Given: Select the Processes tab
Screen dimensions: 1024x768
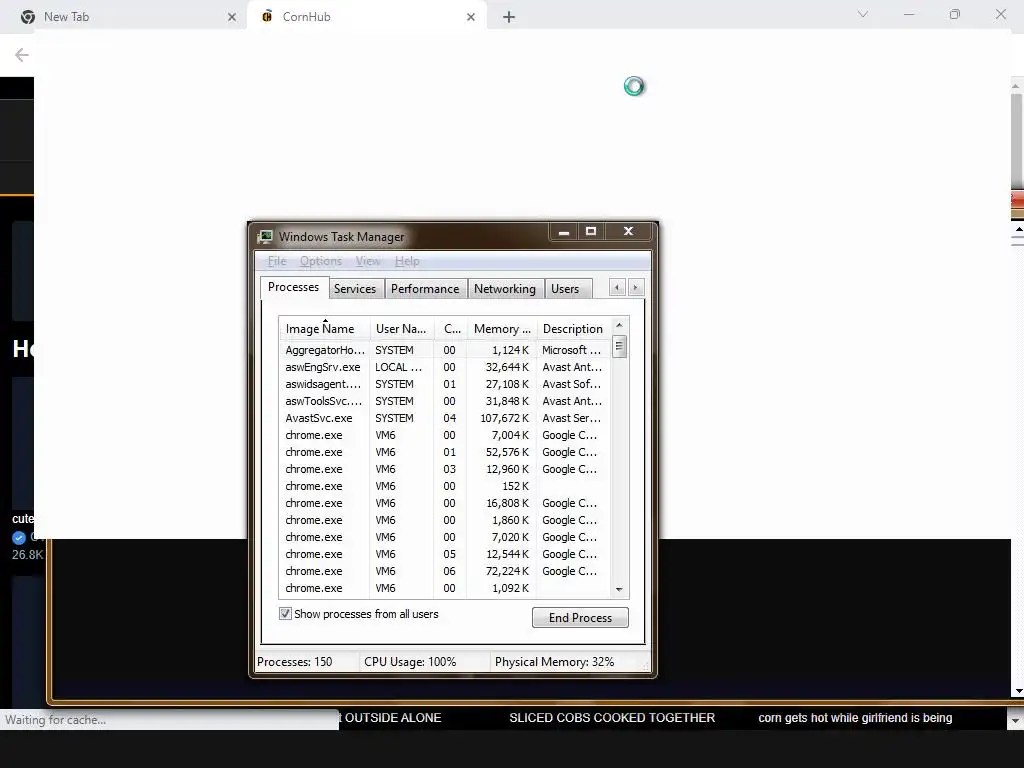Looking at the screenshot, I should [293, 287].
